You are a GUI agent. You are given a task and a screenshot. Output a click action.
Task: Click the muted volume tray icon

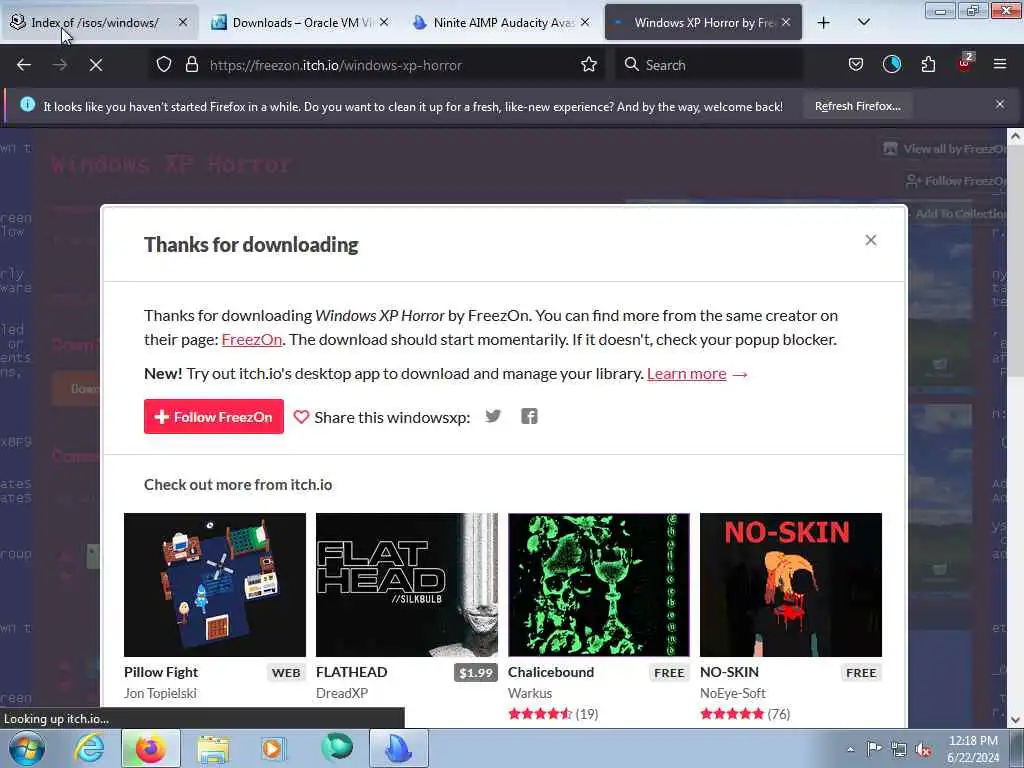click(x=923, y=749)
